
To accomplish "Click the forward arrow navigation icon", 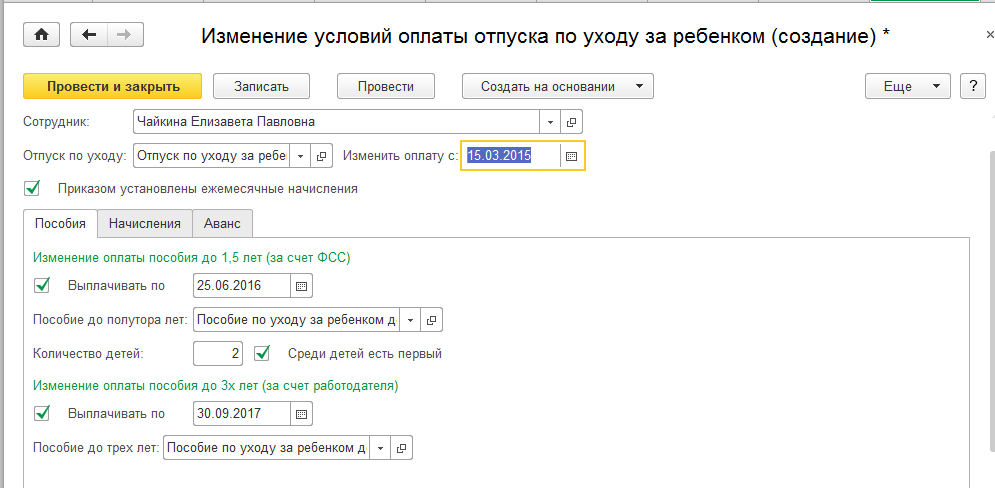I will click(124, 35).
